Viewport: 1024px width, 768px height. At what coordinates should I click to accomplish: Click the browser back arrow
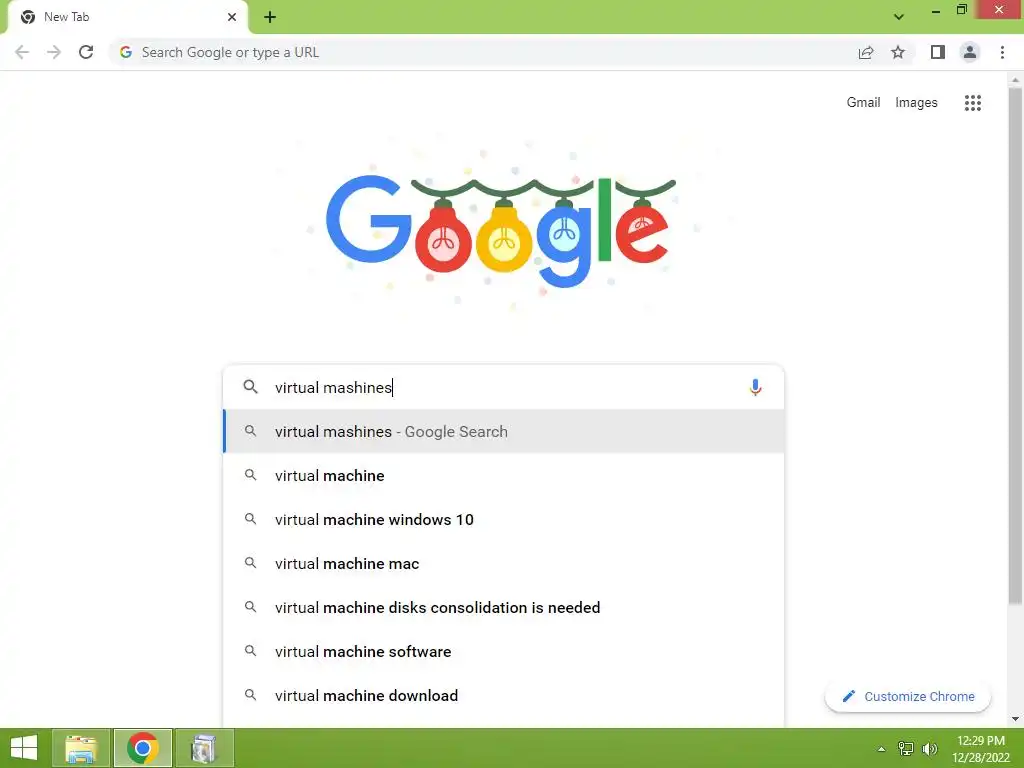point(22,52)
